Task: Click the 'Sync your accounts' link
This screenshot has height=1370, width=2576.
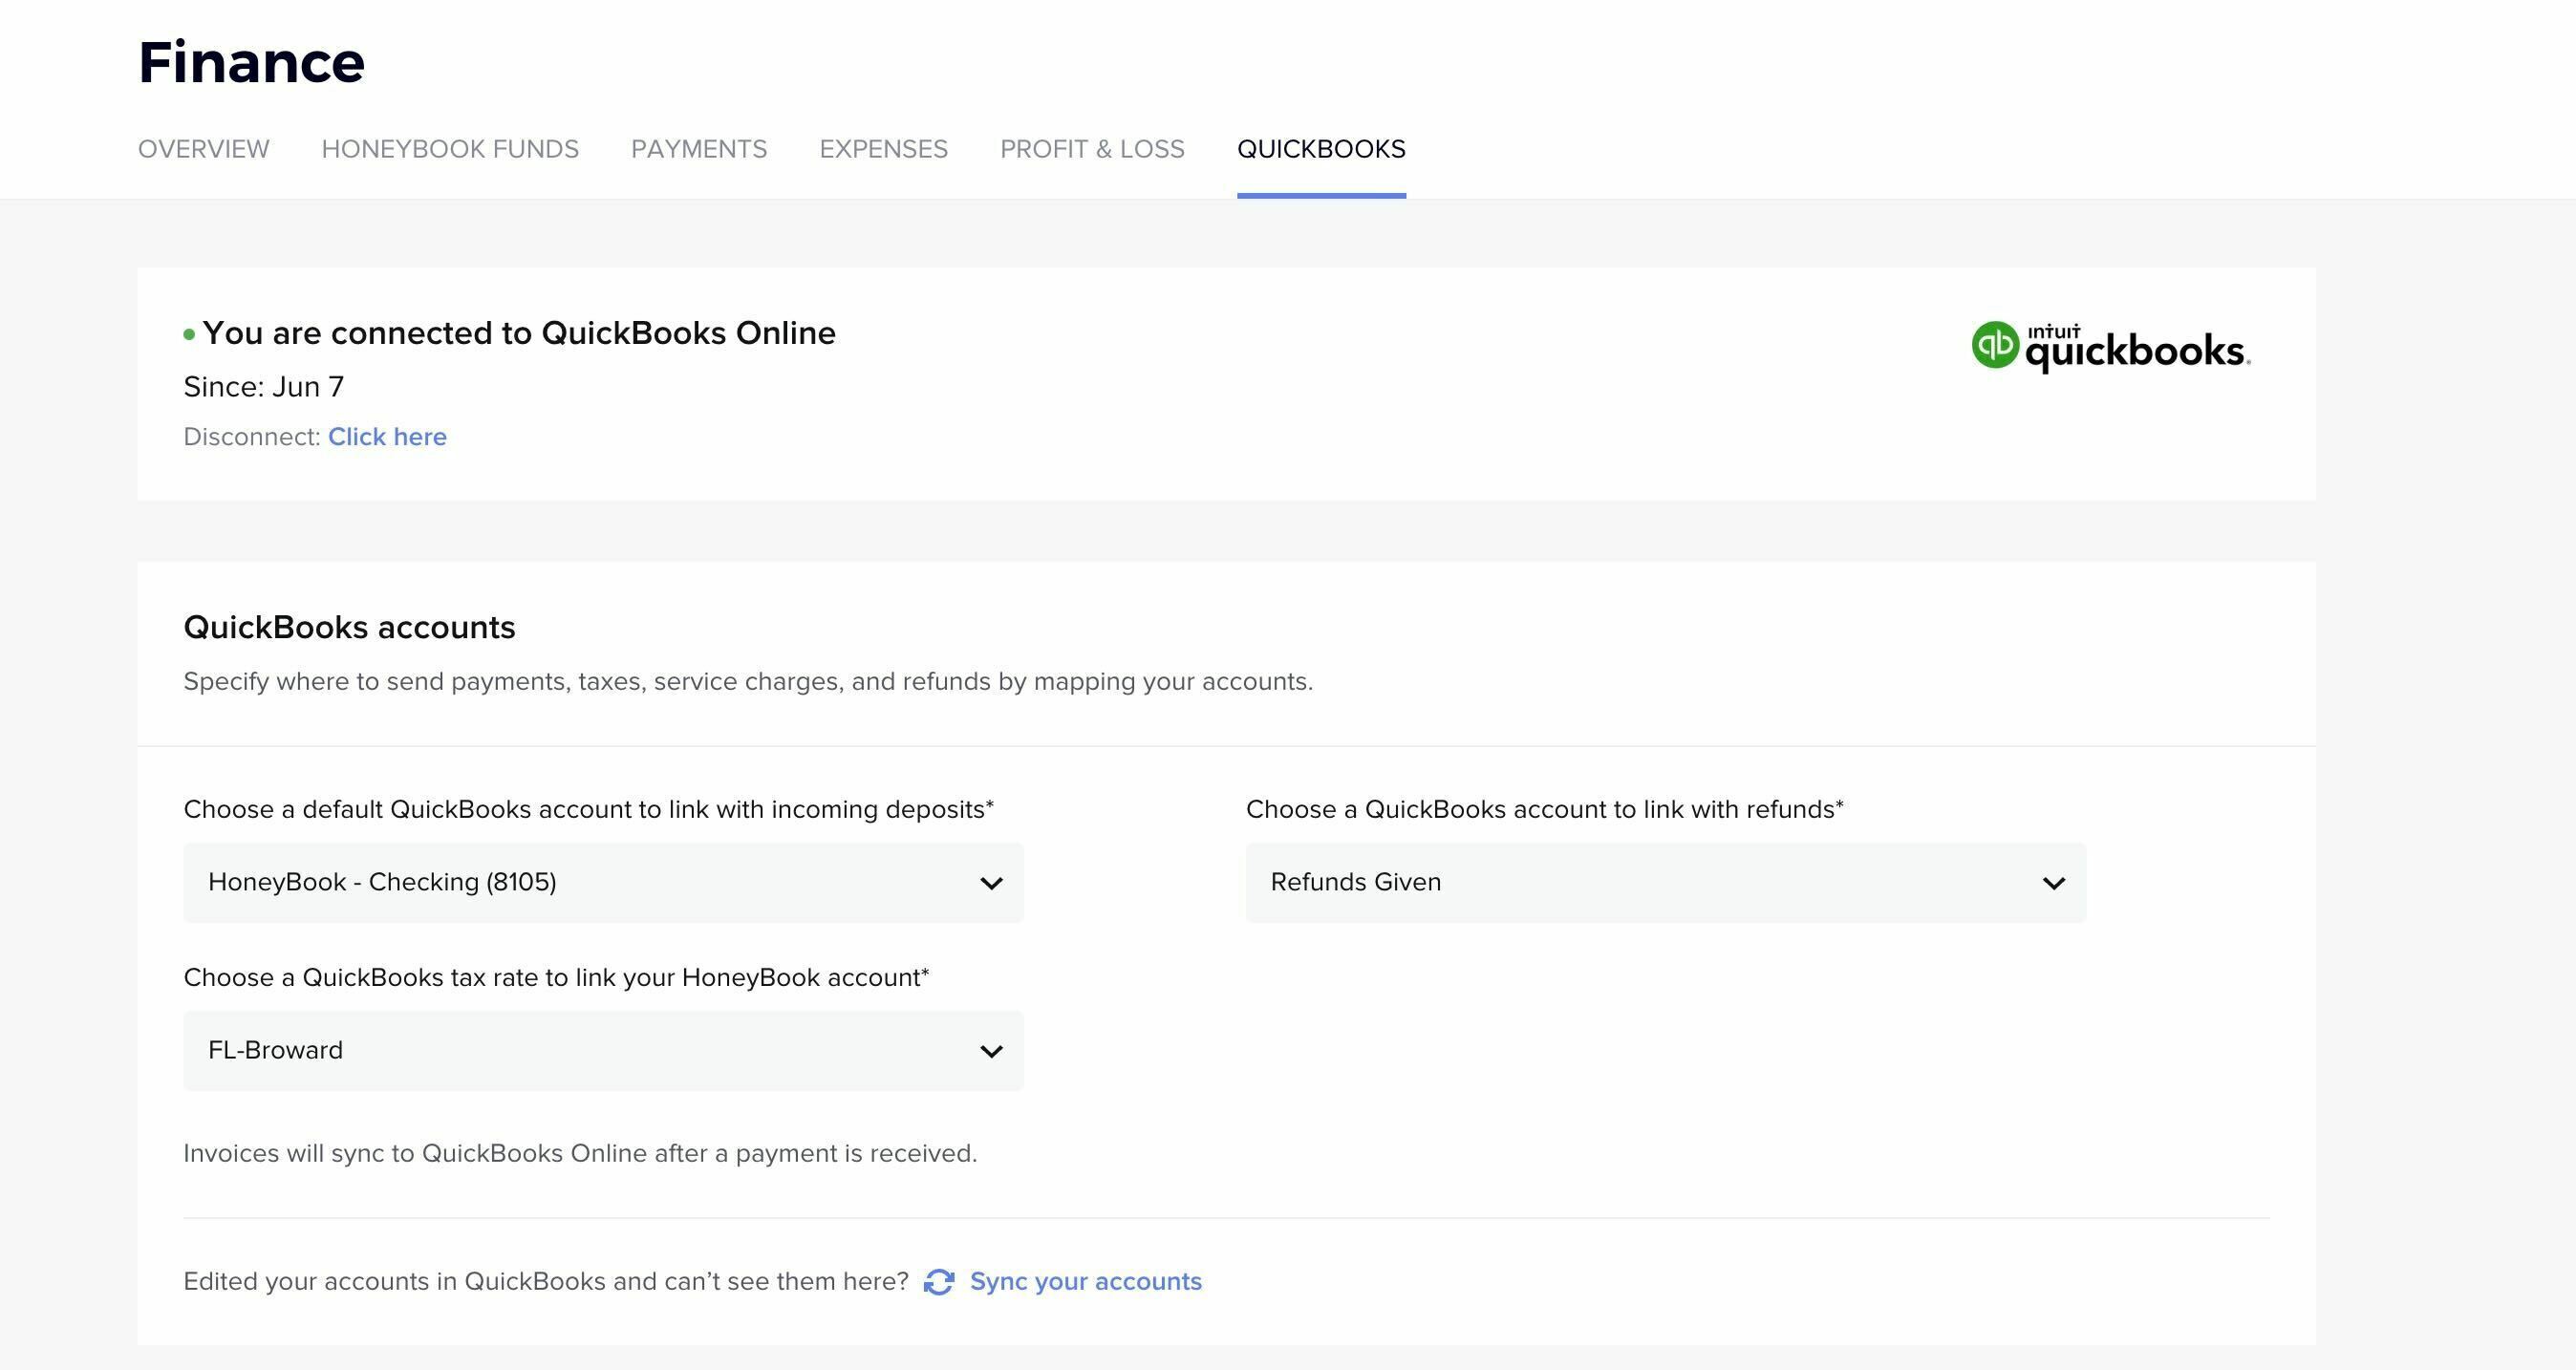Action: (x=1086, y=1282)
